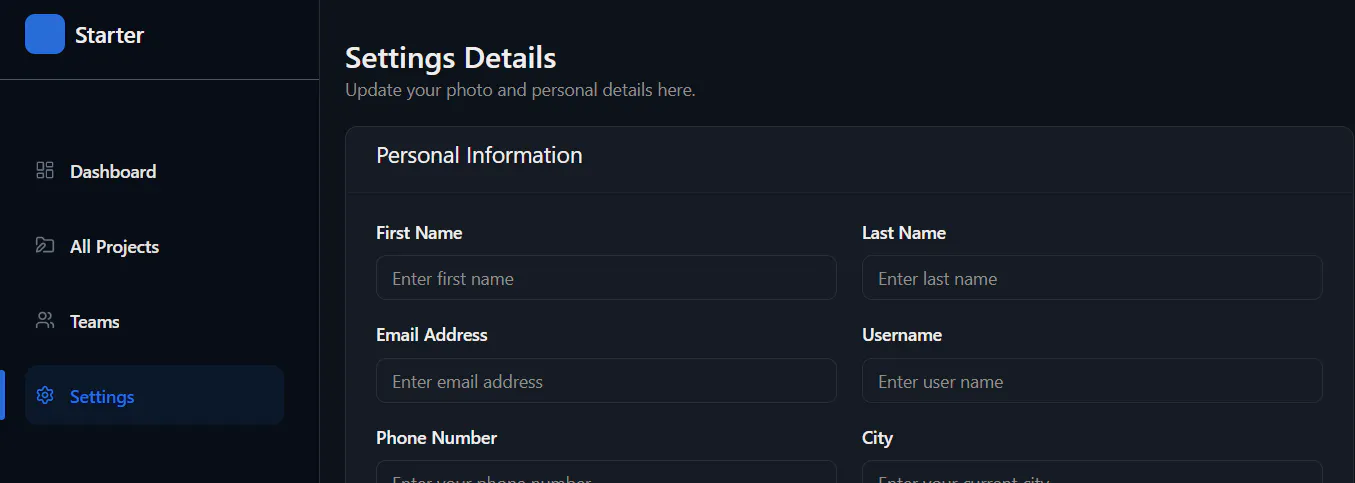1355x483 pixels.
Task: Go to All Projects via sidebar text
Action: point(114,247)
